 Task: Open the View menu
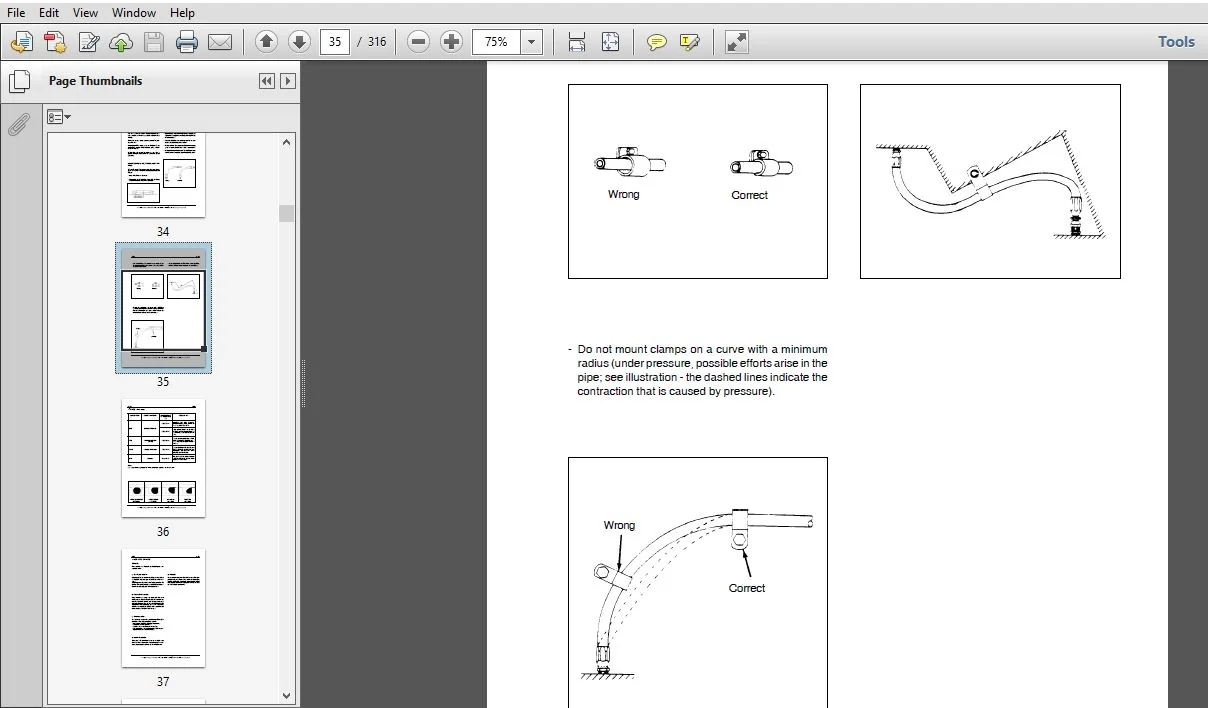[x=86, y=13]
